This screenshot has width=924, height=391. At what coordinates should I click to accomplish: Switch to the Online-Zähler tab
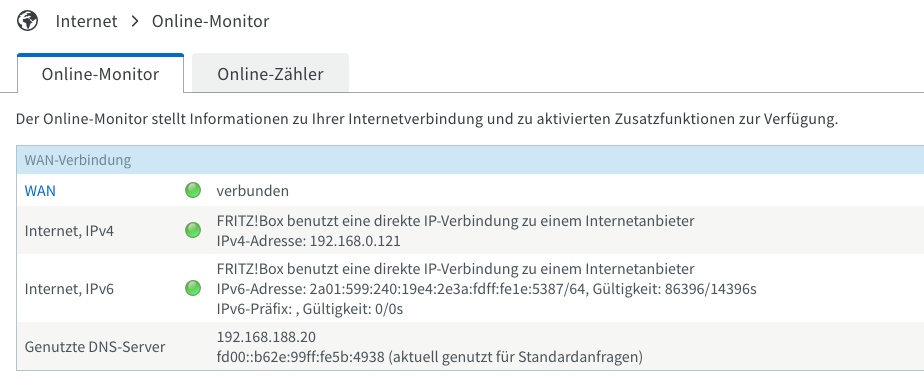pos(270,74)
